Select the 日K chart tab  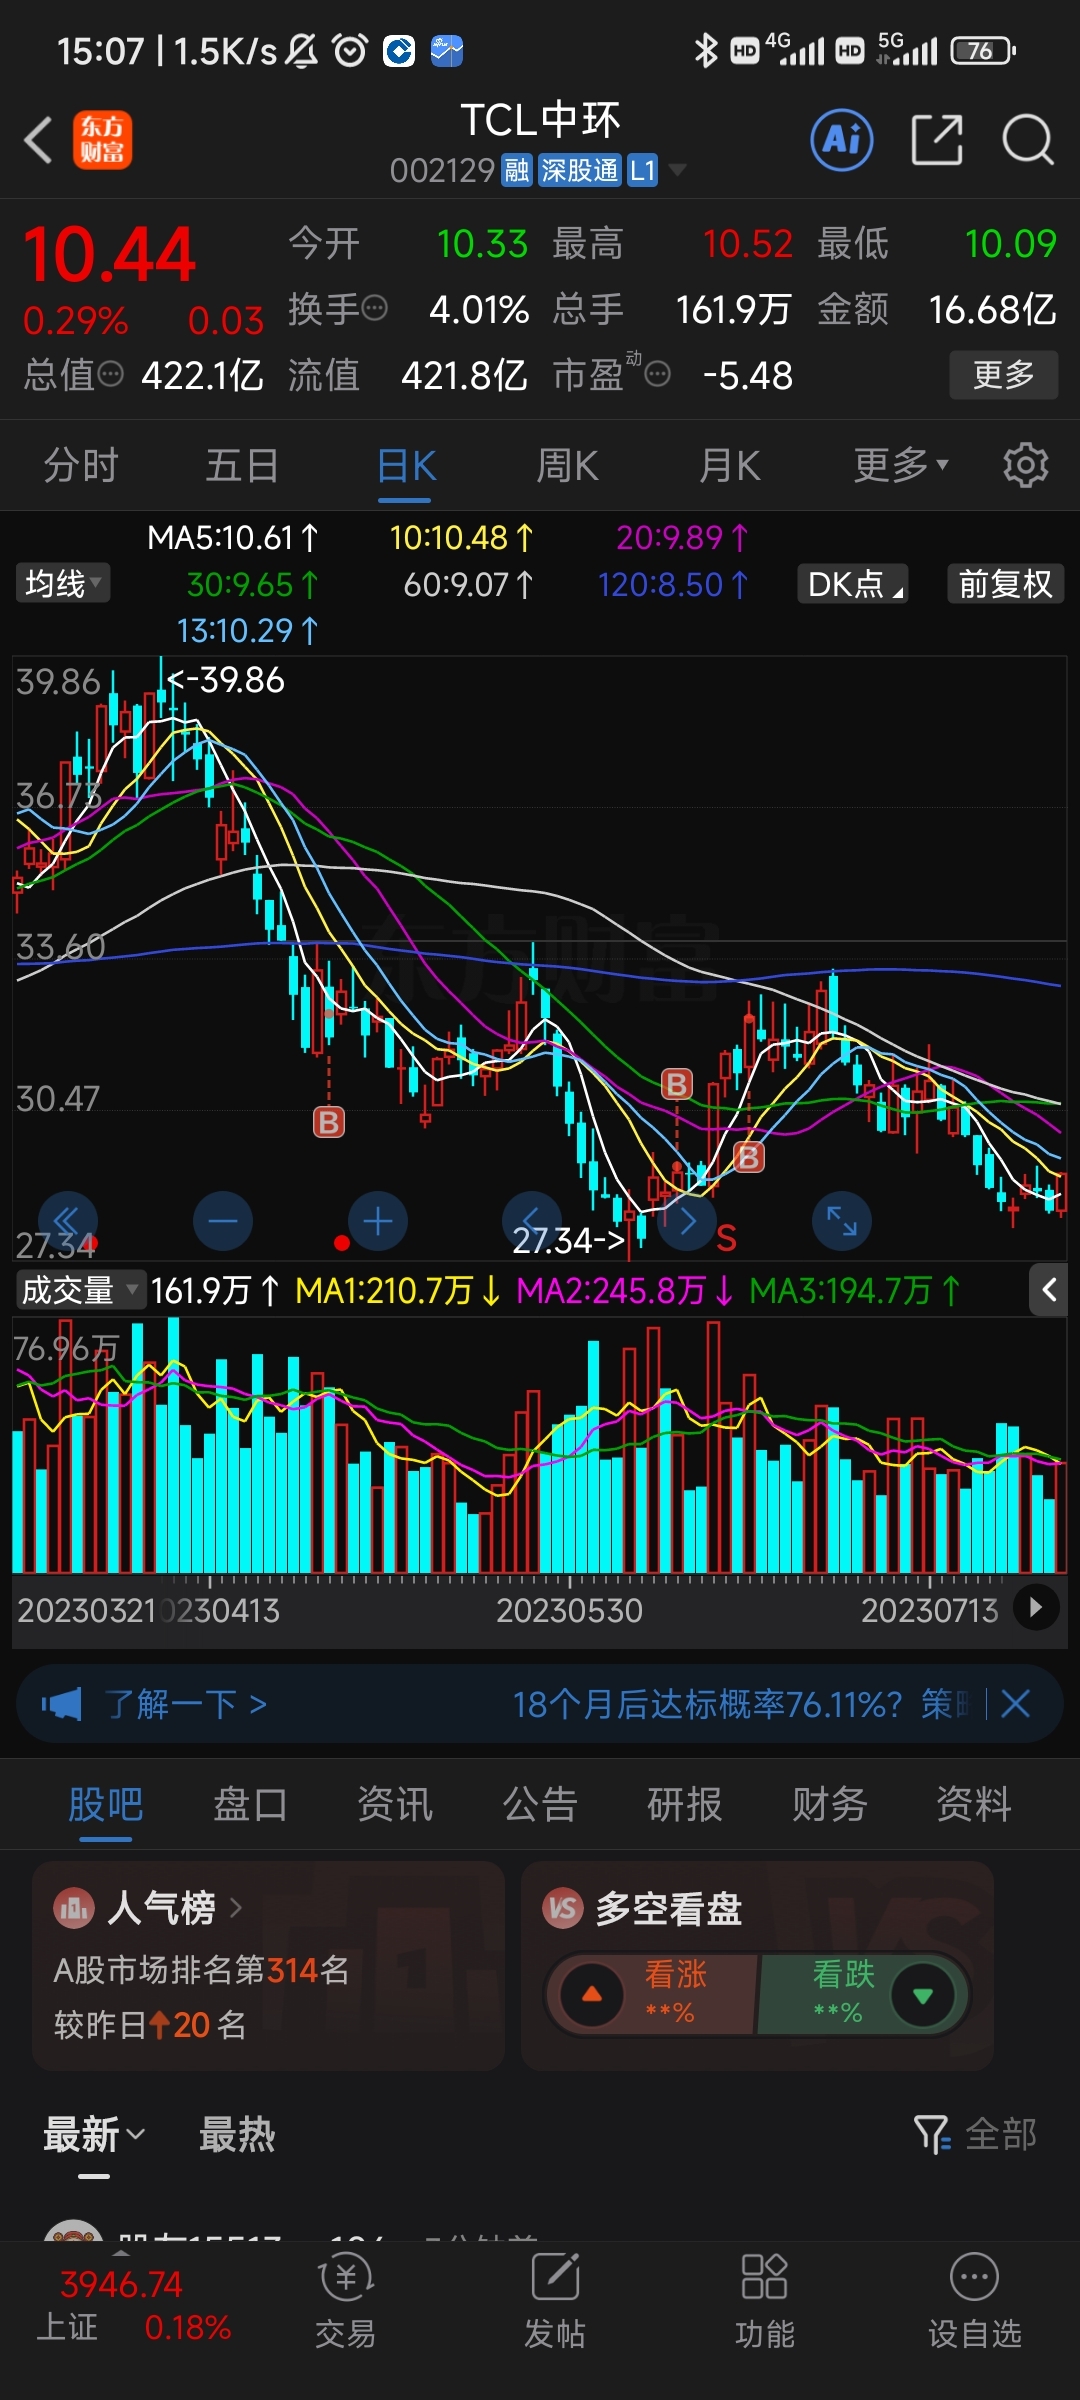pos(406,466)
